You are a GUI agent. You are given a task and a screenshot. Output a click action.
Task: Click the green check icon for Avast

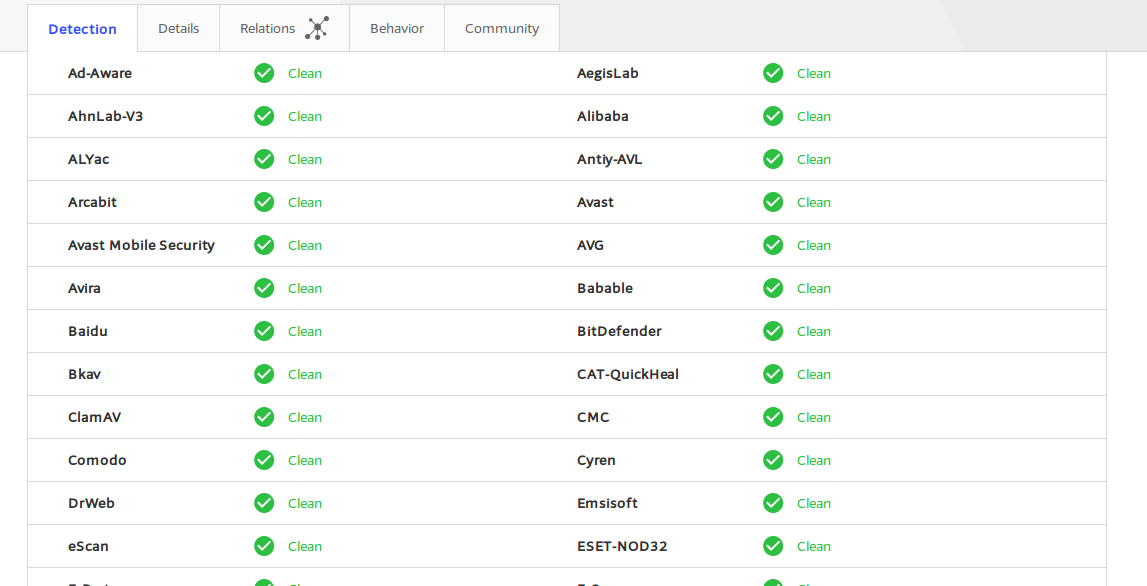pos(773,202)
